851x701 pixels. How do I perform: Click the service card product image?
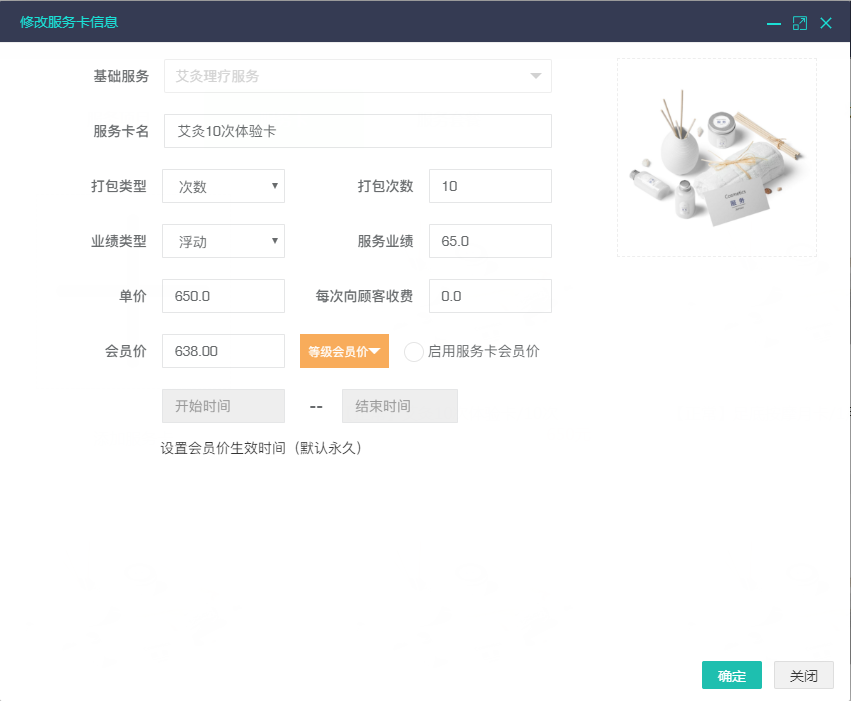click(x=716, y=158)
